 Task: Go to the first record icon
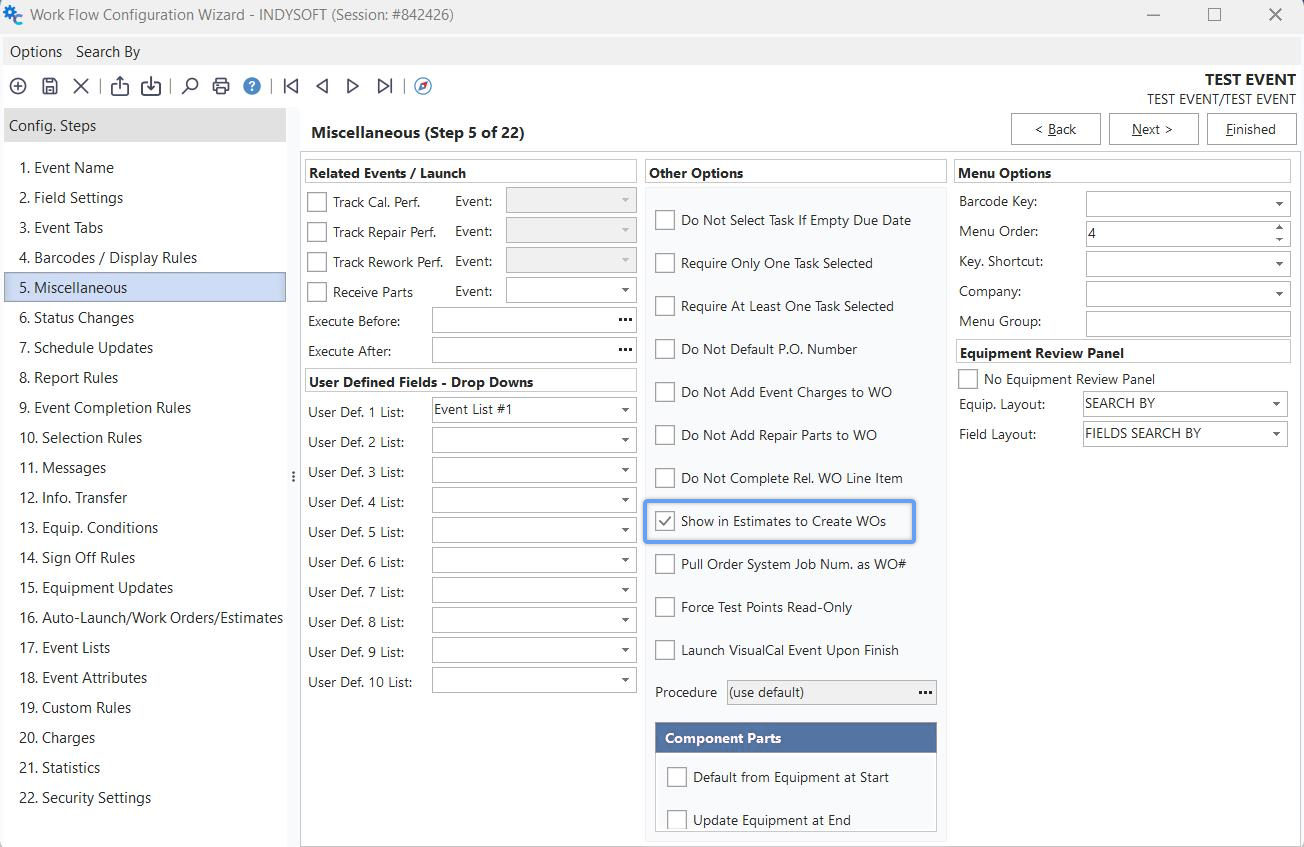tap(291, 86)
